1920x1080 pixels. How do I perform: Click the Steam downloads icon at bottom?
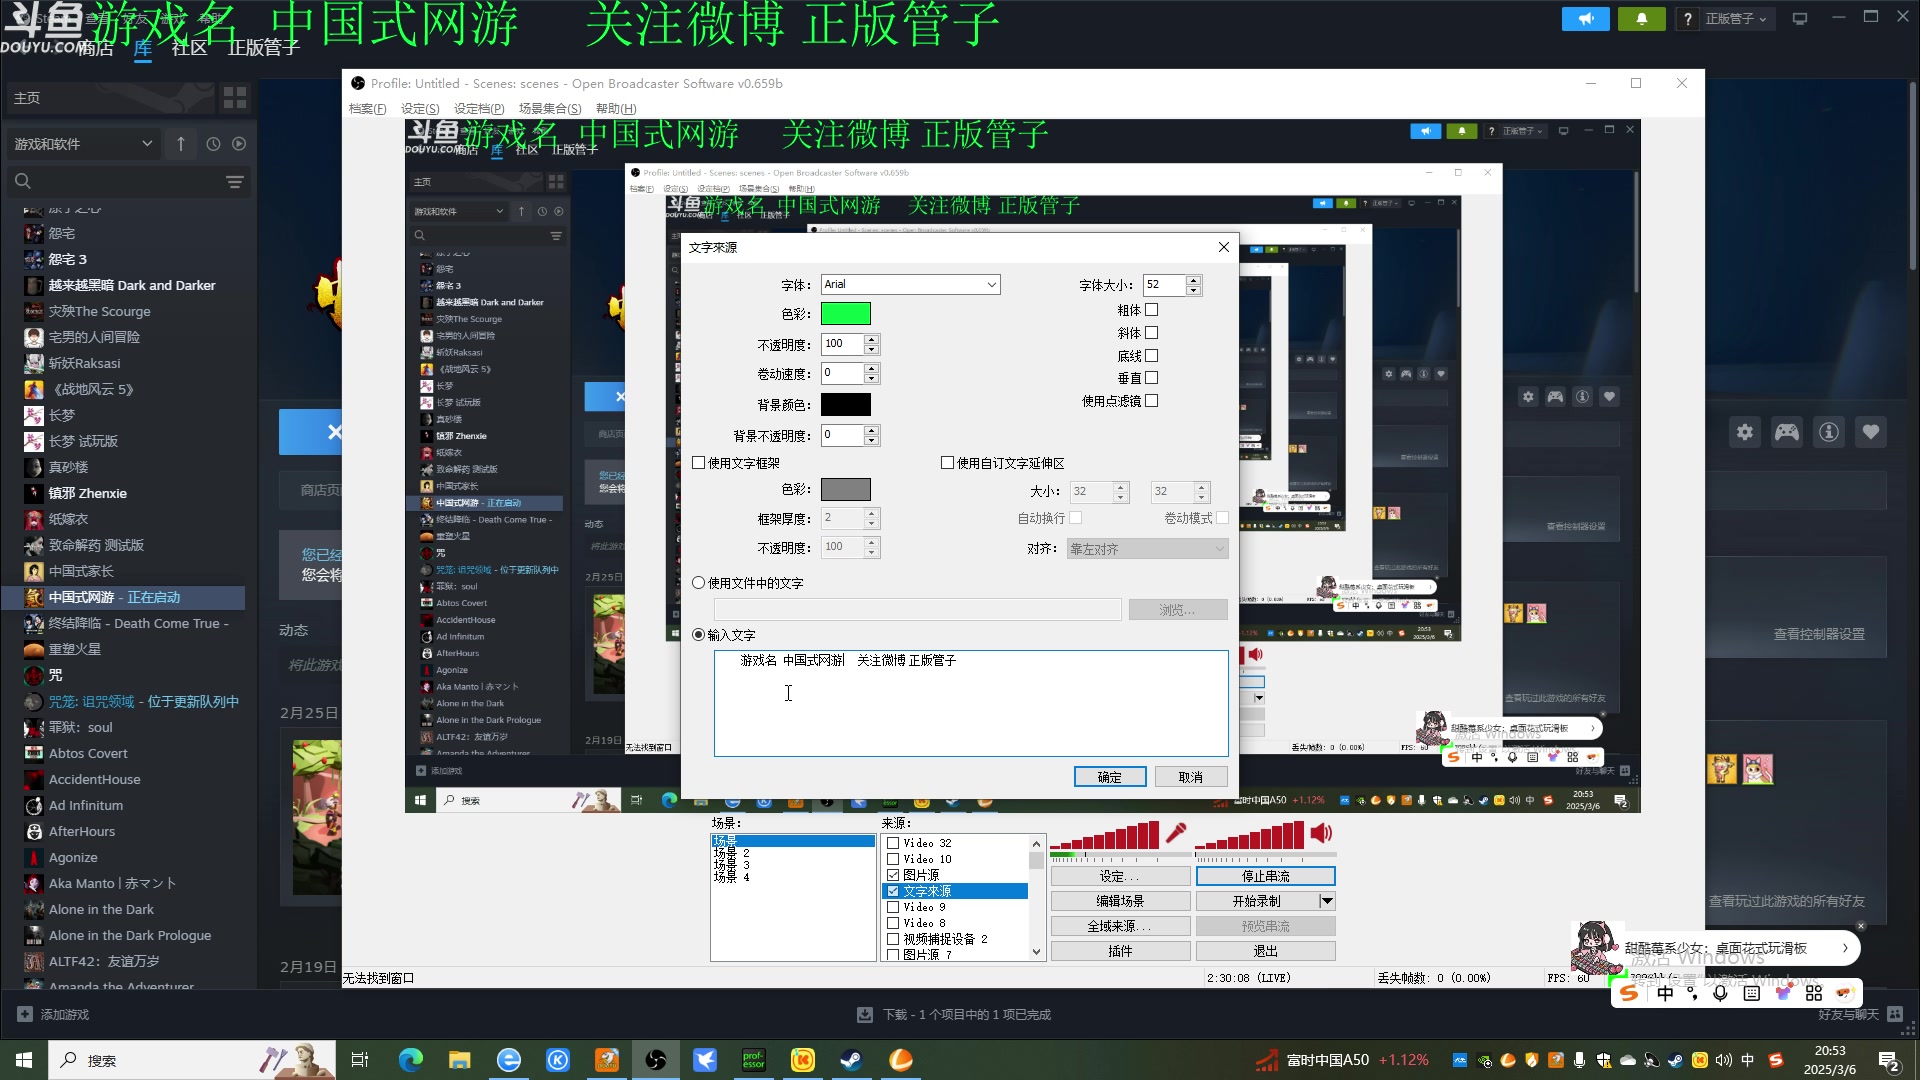tap(866, 1014)
